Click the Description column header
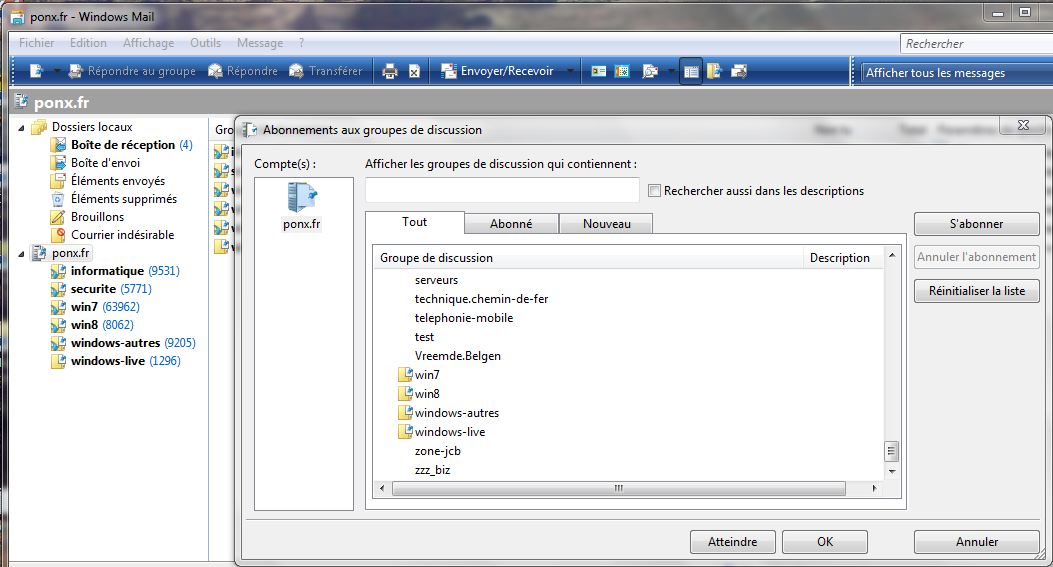Screen dimensions: 1053x567 (x=843, y=258)
